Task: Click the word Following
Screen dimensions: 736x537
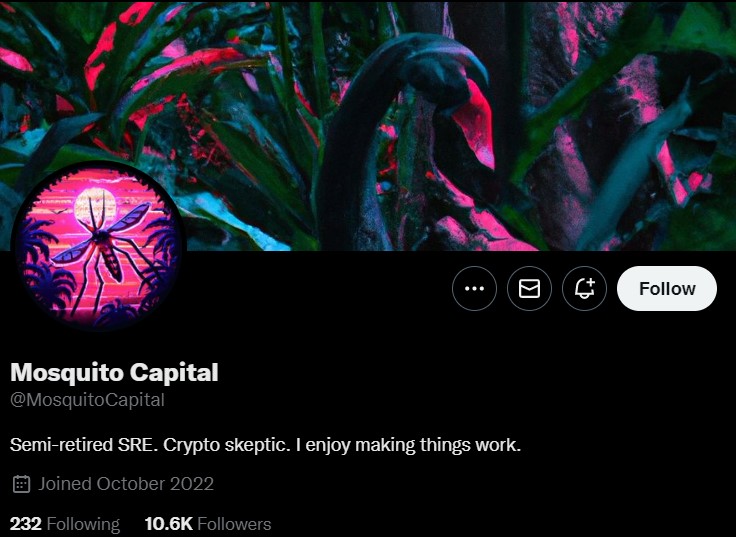Action: click(84, 524)
